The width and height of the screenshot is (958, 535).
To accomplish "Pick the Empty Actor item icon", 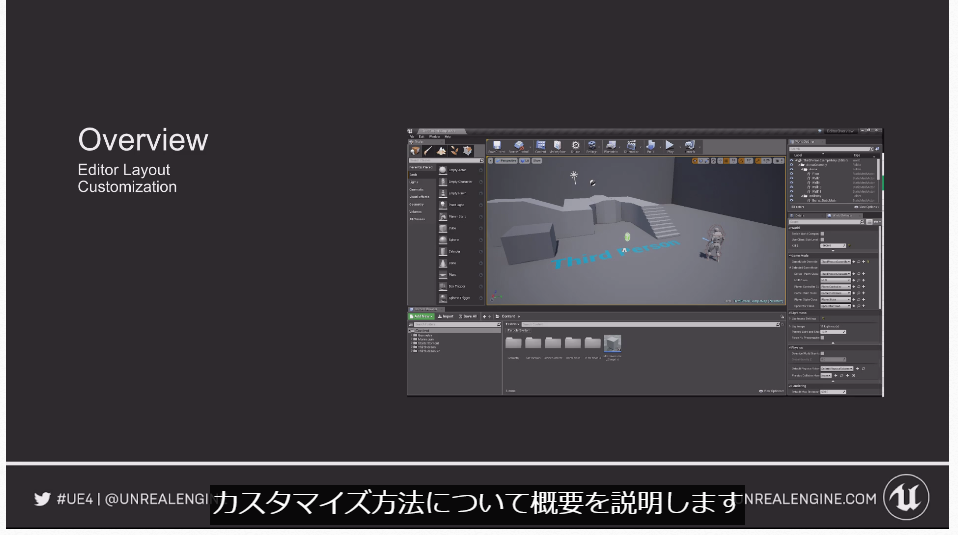I will [x=443, y=170].
